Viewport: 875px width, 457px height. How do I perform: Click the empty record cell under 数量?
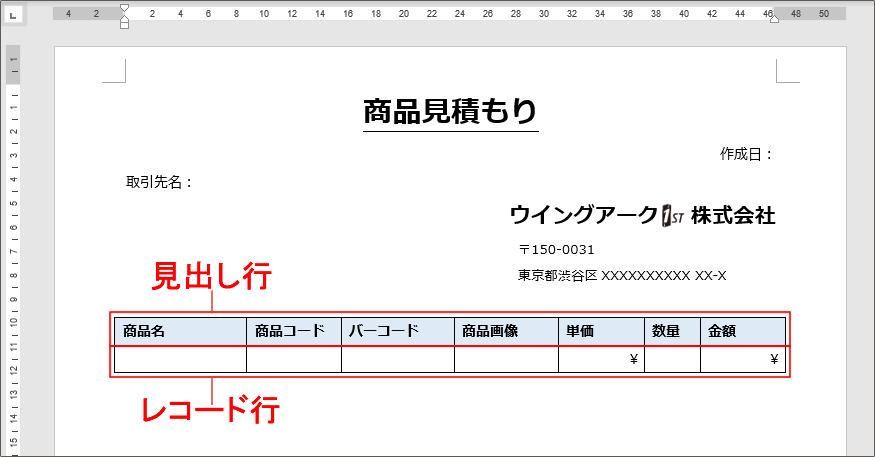click(672, 359)
